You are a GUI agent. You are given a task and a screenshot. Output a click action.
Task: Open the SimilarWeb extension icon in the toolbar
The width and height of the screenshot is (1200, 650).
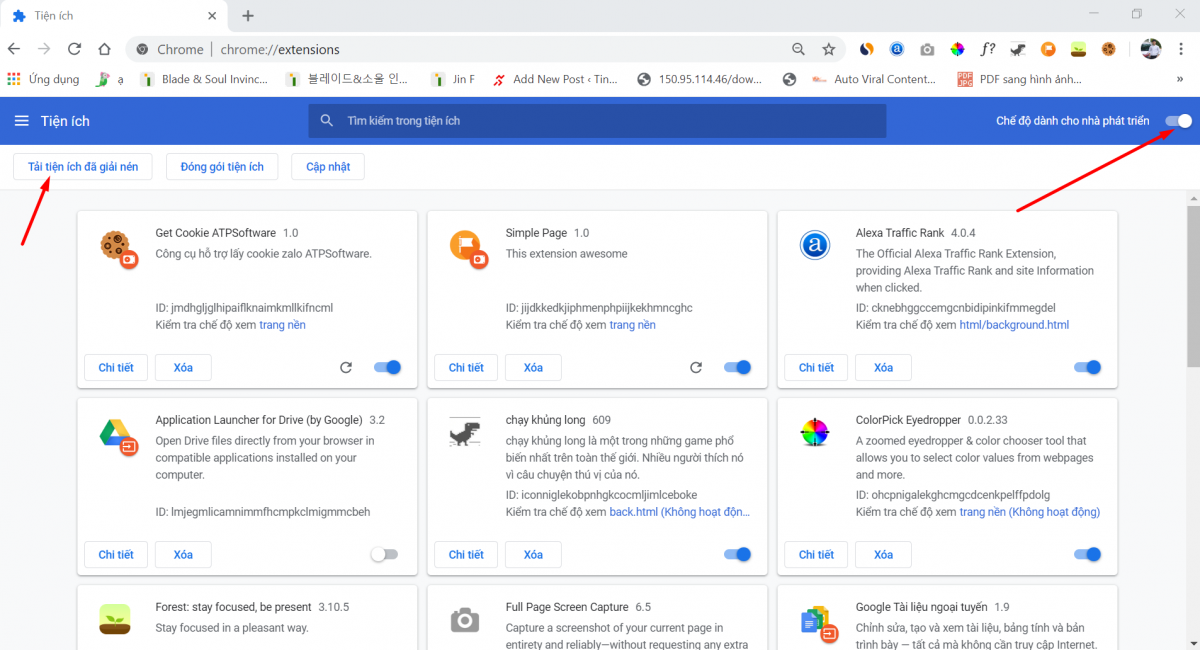pyautogui.click(x=867, y=49)
